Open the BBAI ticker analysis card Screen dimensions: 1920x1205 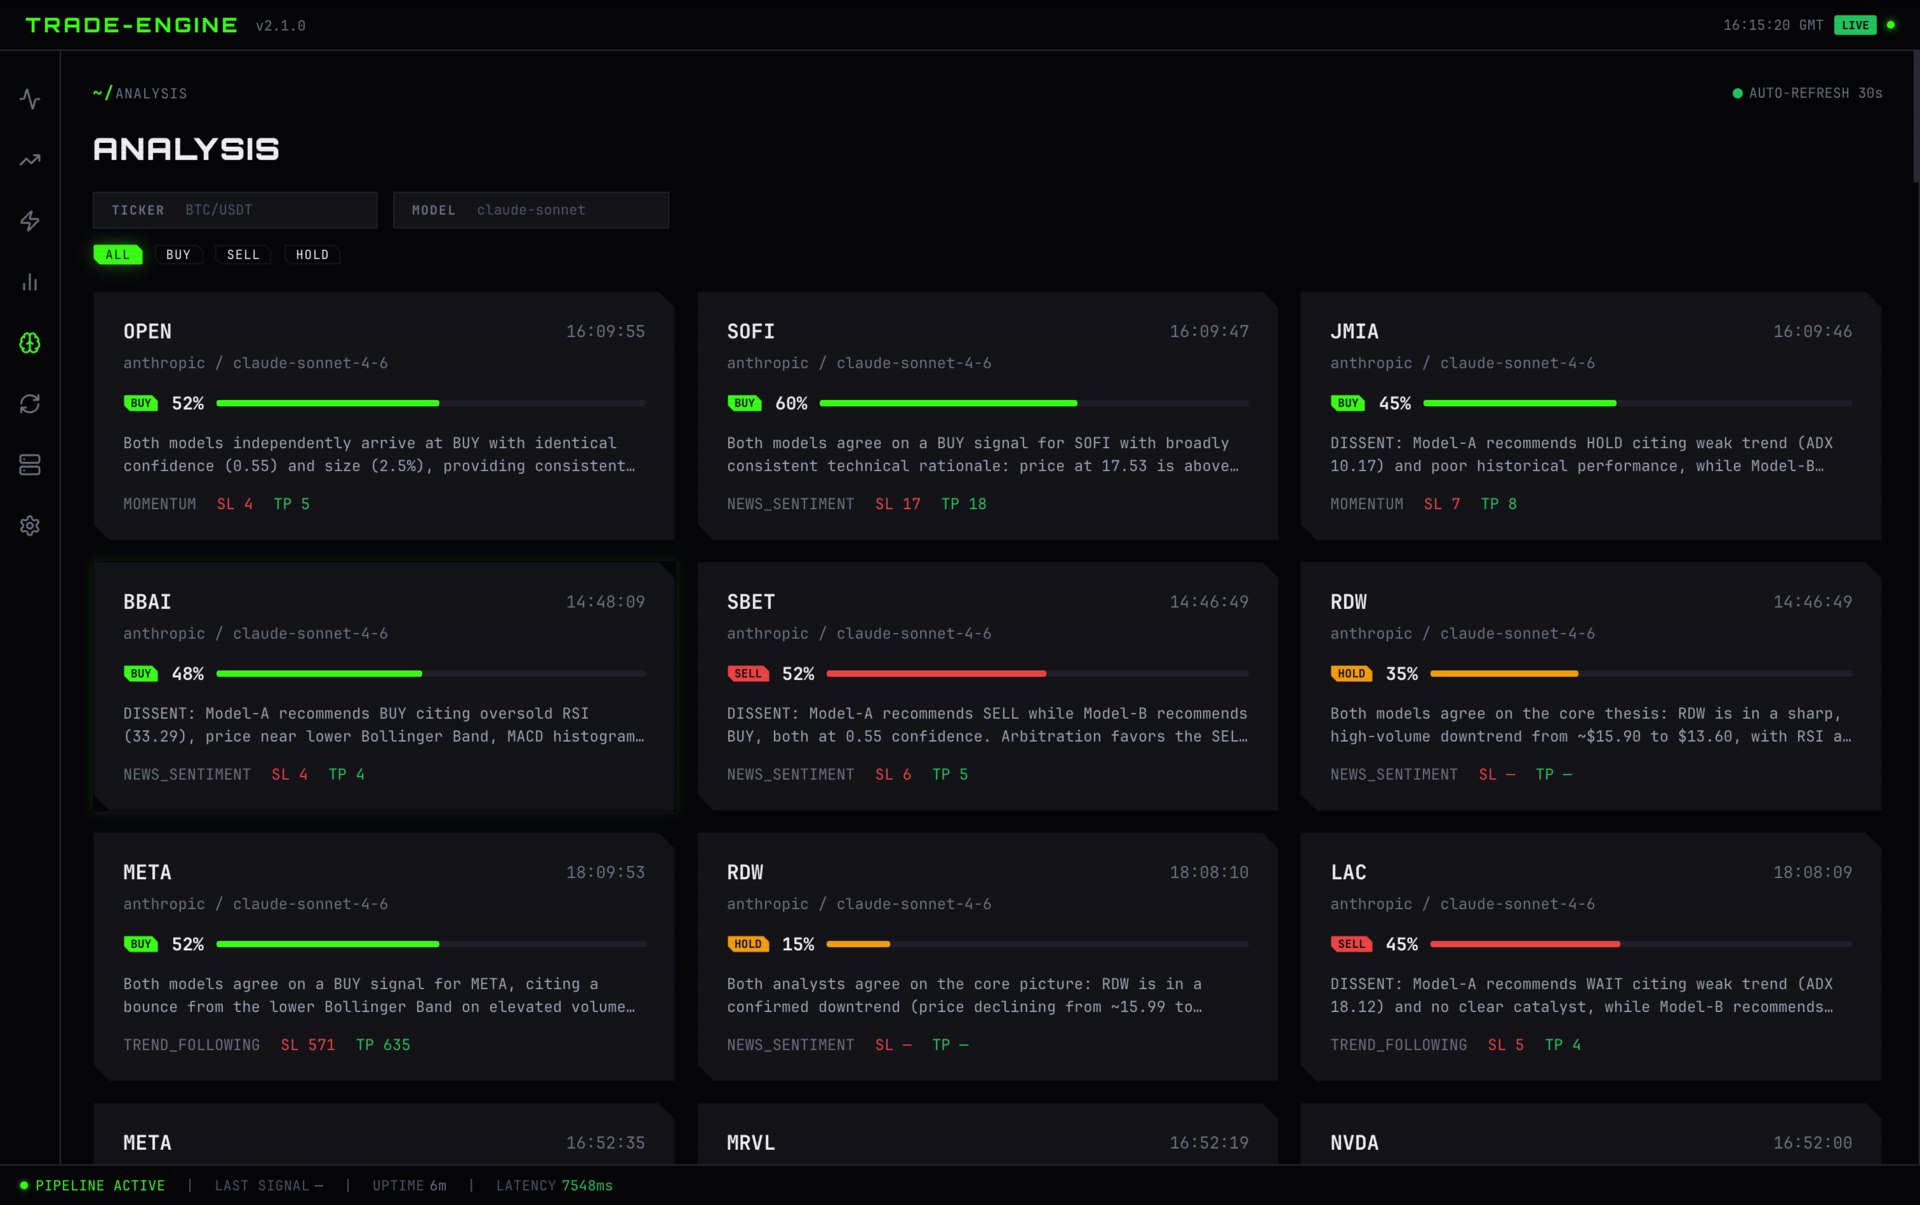(384, 686)
